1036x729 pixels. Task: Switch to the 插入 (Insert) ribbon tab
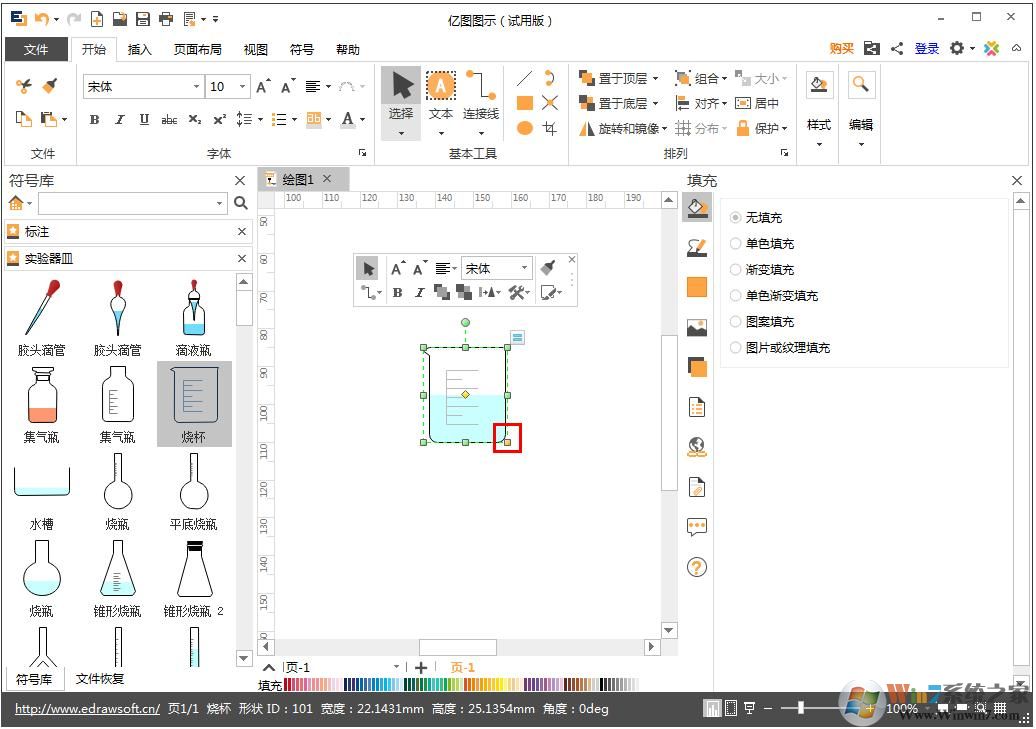(x=140, y=49)
